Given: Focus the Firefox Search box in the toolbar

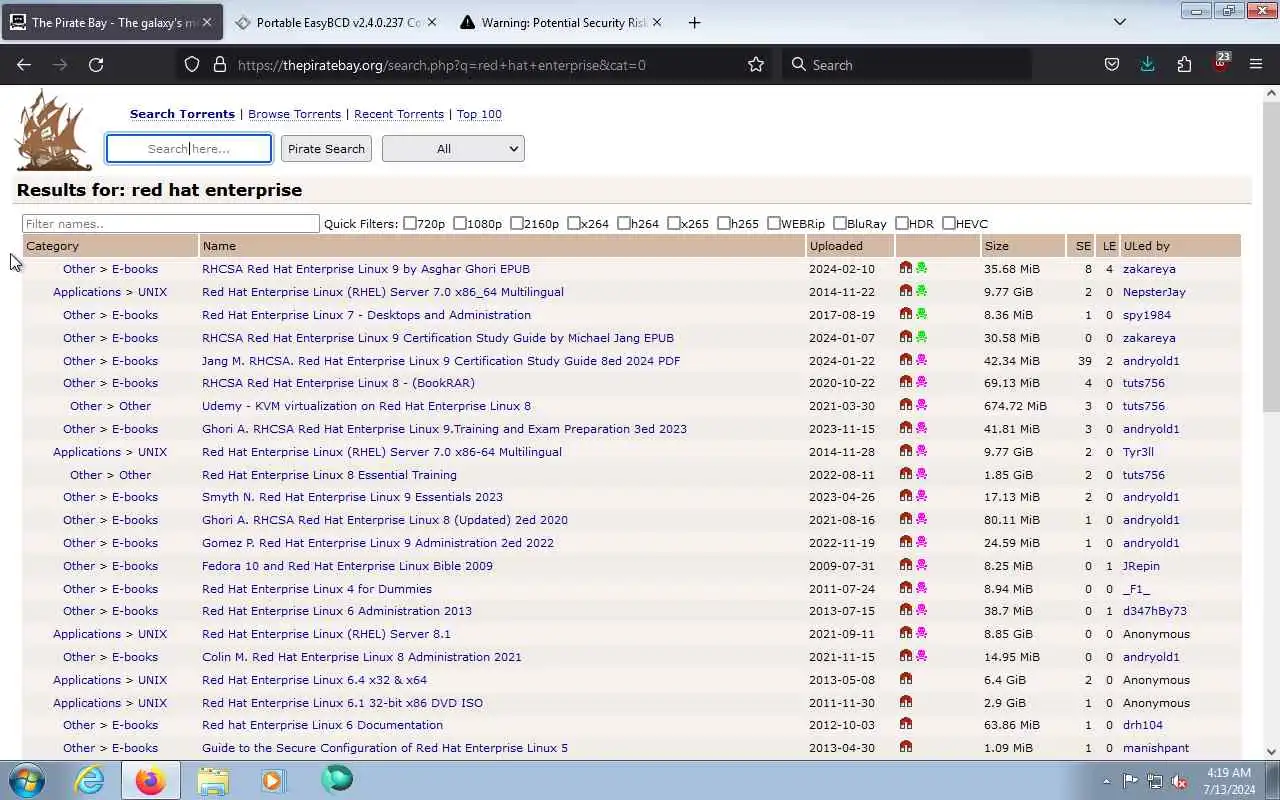Looking at the screenshot, I should (908, 64).
